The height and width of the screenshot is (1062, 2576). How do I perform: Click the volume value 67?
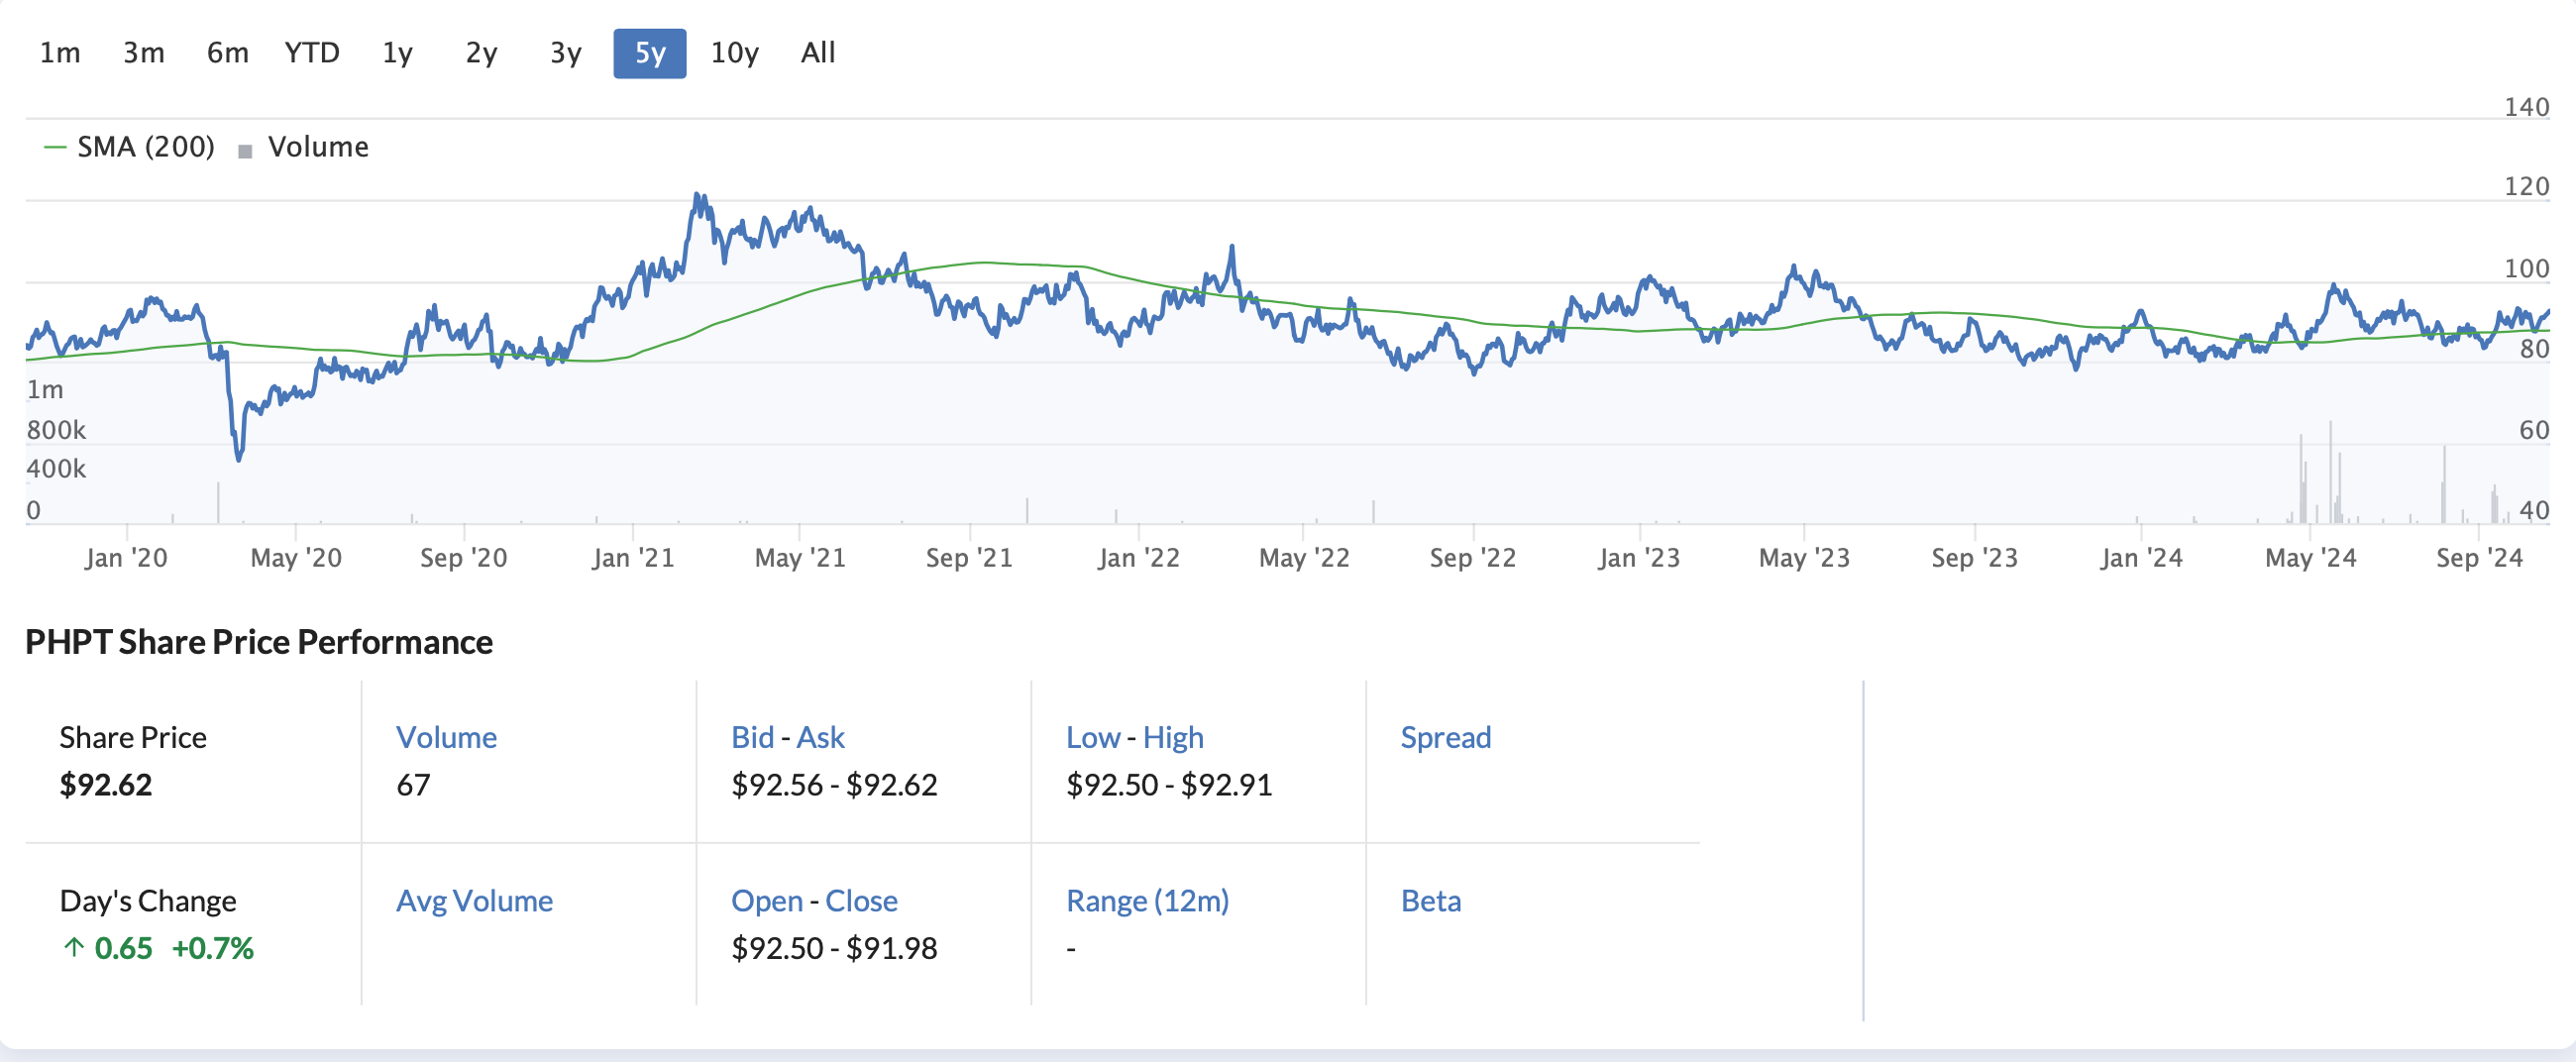413,785
